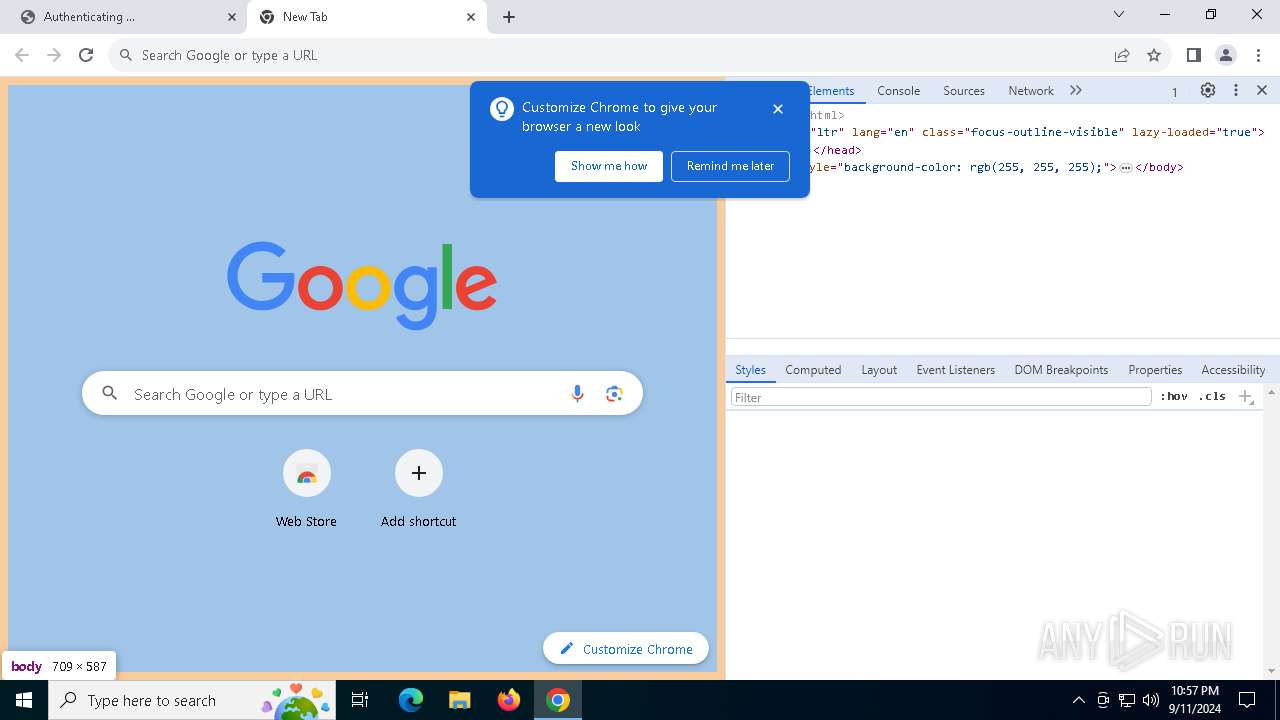Open the Chrome profile avatar

coord(1225,55)
